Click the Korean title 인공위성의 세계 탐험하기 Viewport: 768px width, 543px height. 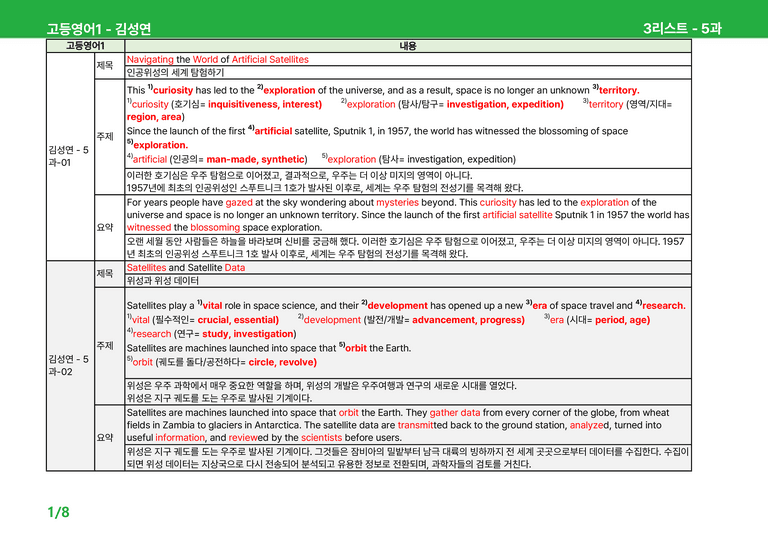[x=175, y=72]
